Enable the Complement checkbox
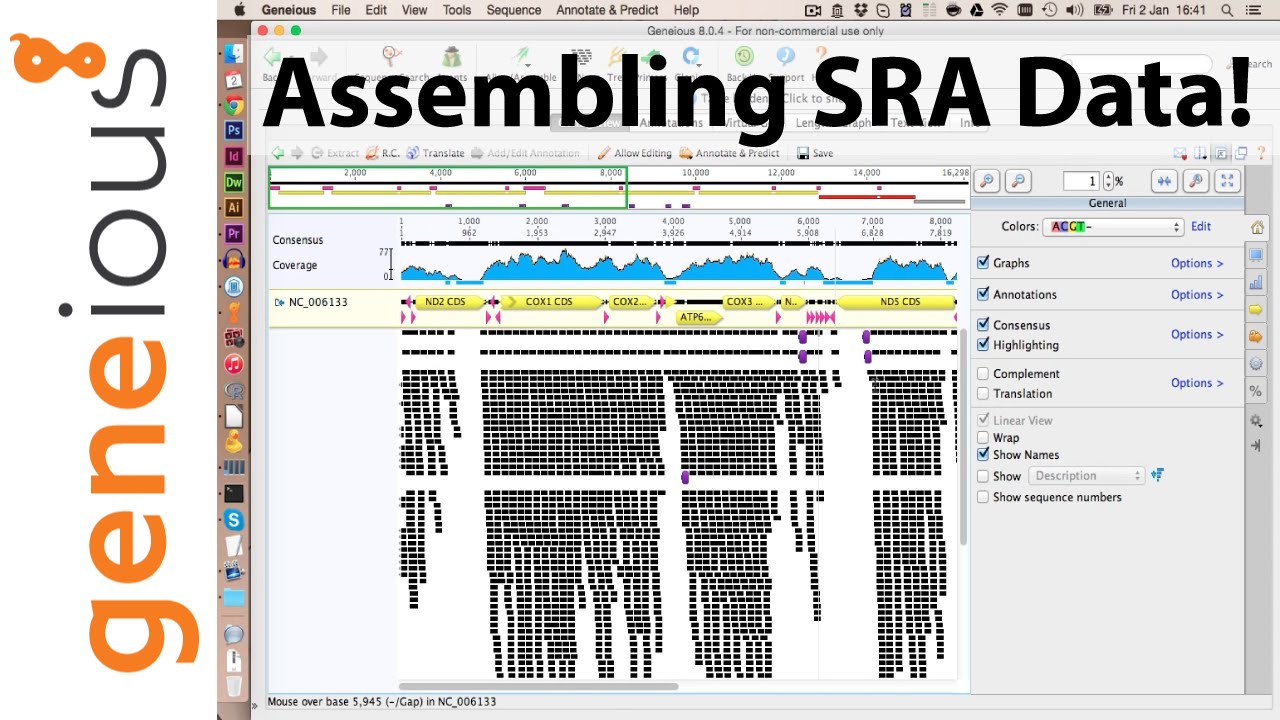The width and height of the screenshot is (1280, 720). (x=983, y=373)
